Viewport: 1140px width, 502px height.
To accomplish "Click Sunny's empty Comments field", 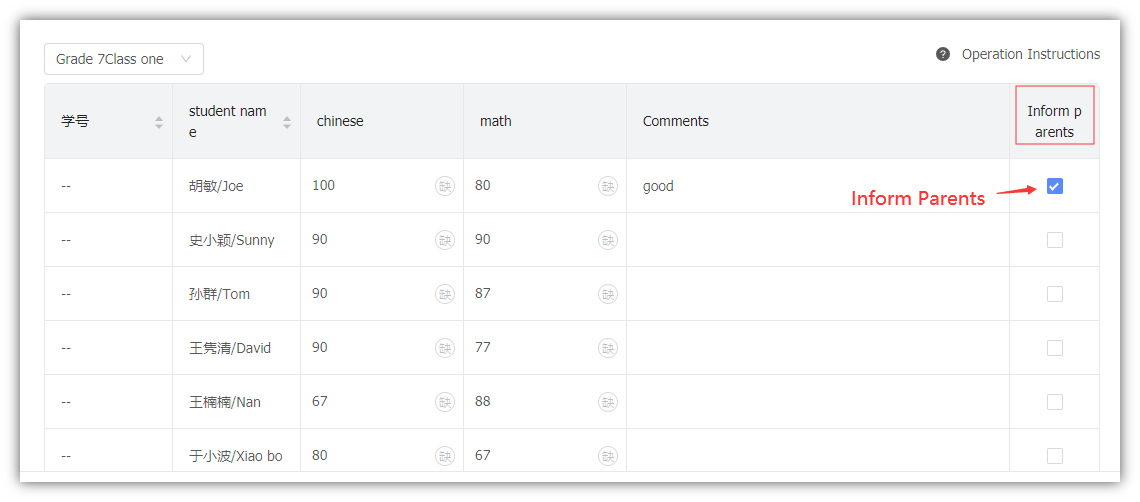I will (x=818, y=240).
